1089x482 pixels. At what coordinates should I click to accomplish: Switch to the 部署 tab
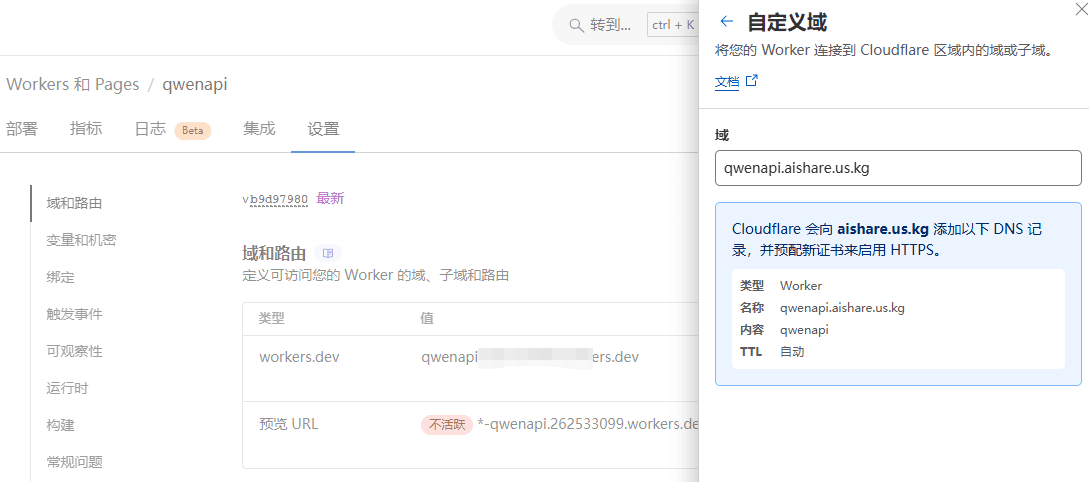22,128
